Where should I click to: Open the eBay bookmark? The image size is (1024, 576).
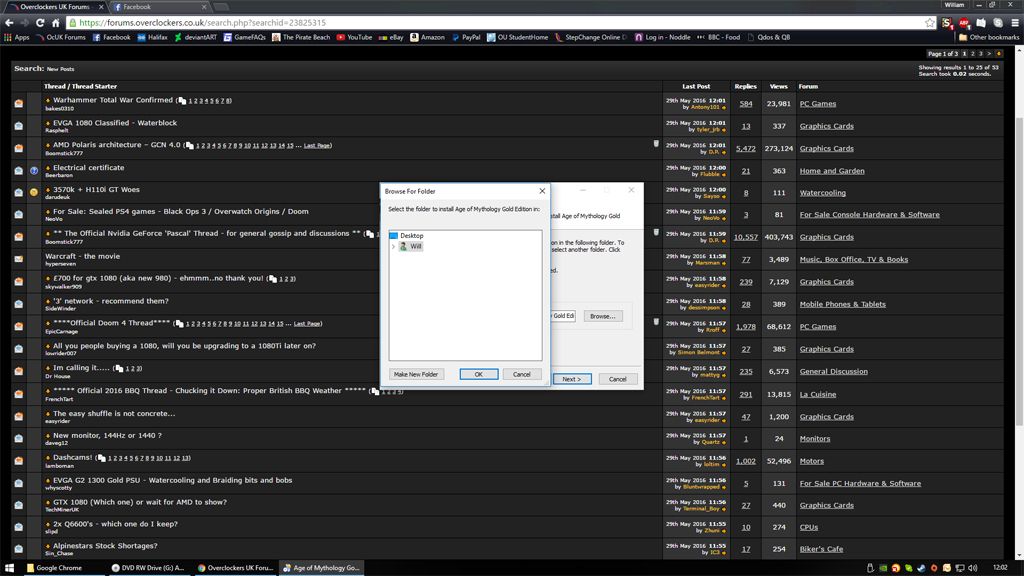pyautogui.click(x=391, y=37)
